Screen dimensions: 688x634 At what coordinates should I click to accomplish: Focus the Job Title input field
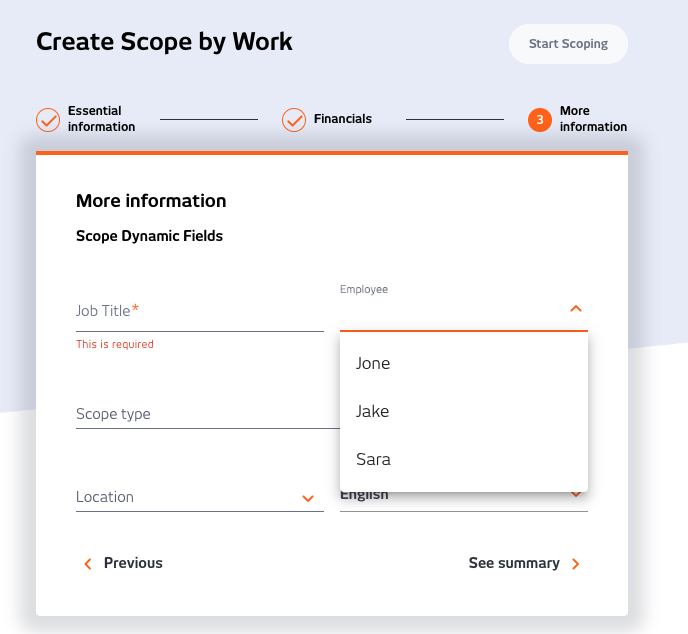click(200, 312)
